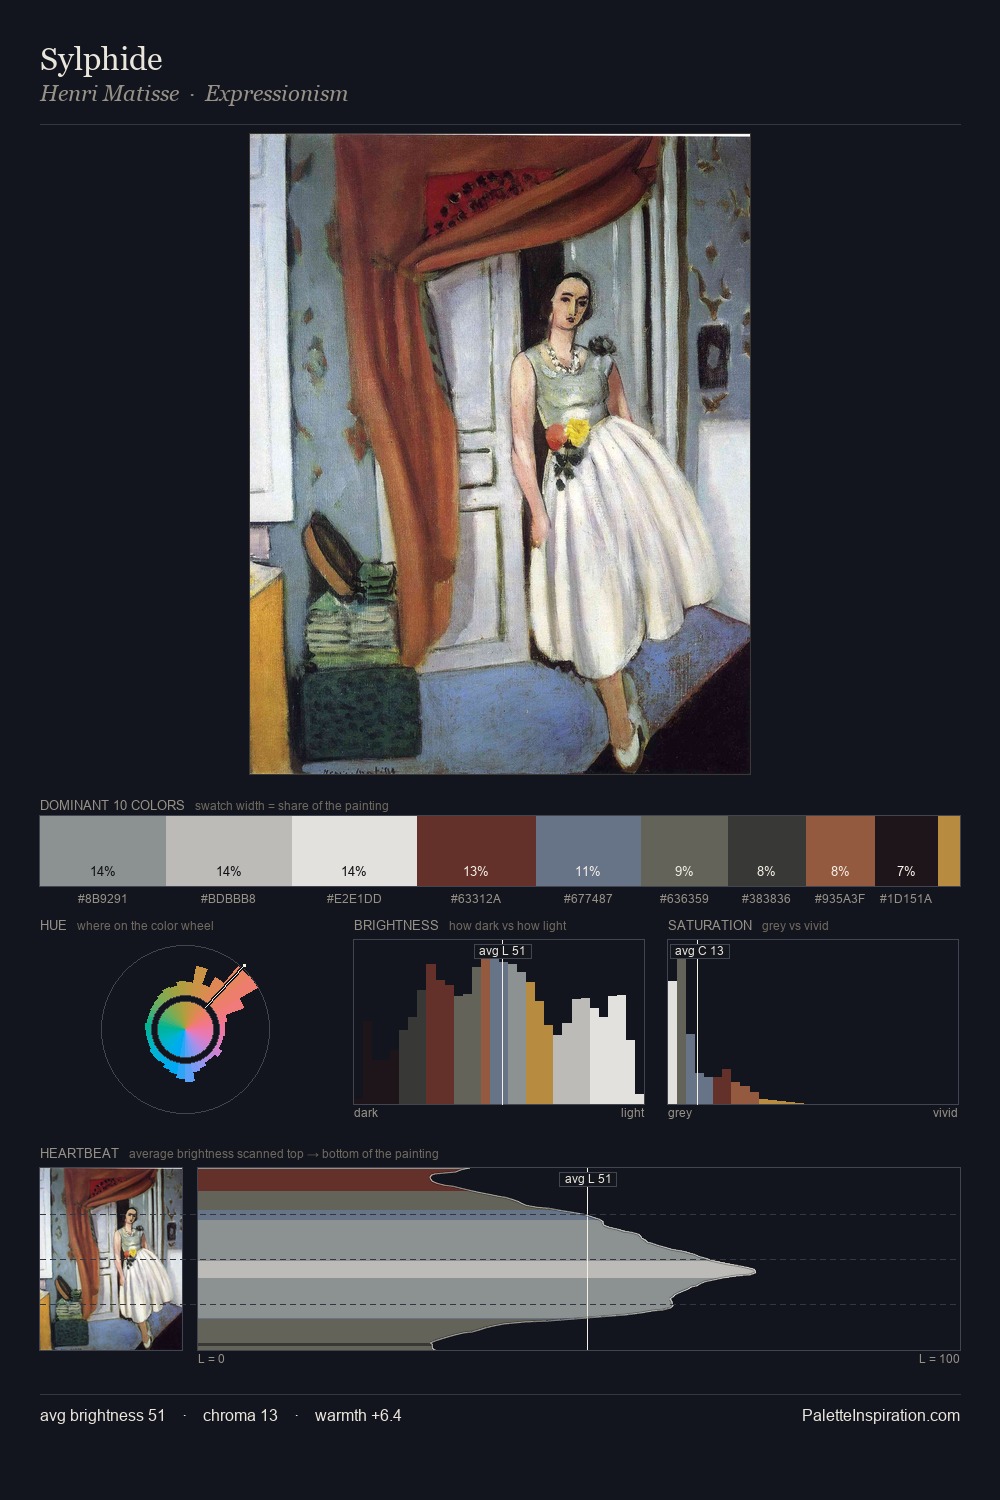Select the #63312A dark red swatch

click(476, 851)
